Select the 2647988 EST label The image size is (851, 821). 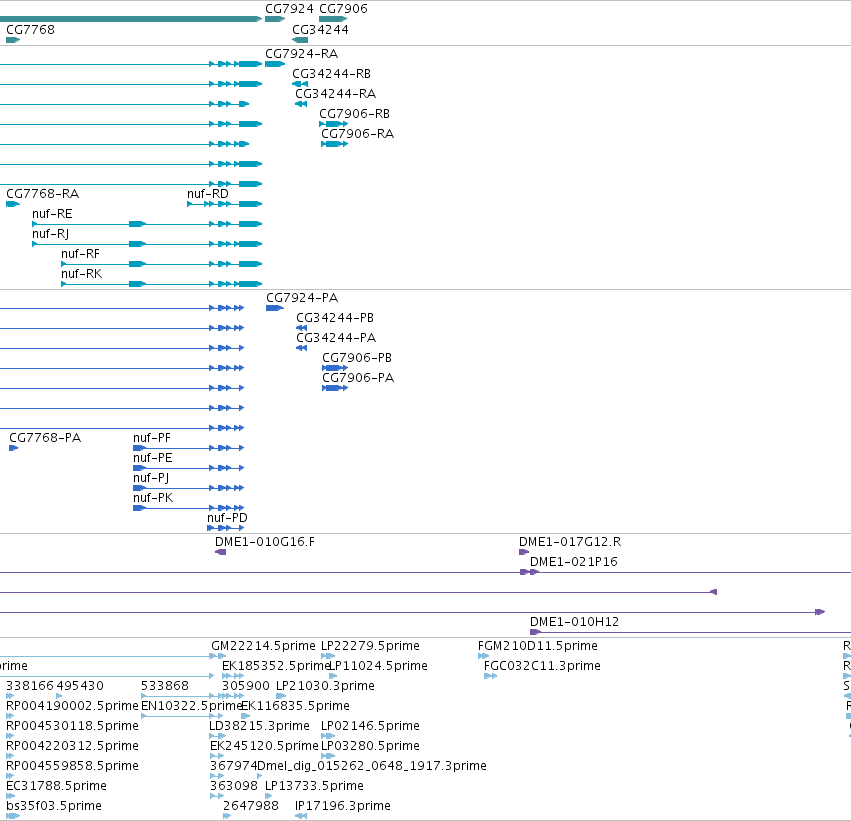tap(251, 807)
